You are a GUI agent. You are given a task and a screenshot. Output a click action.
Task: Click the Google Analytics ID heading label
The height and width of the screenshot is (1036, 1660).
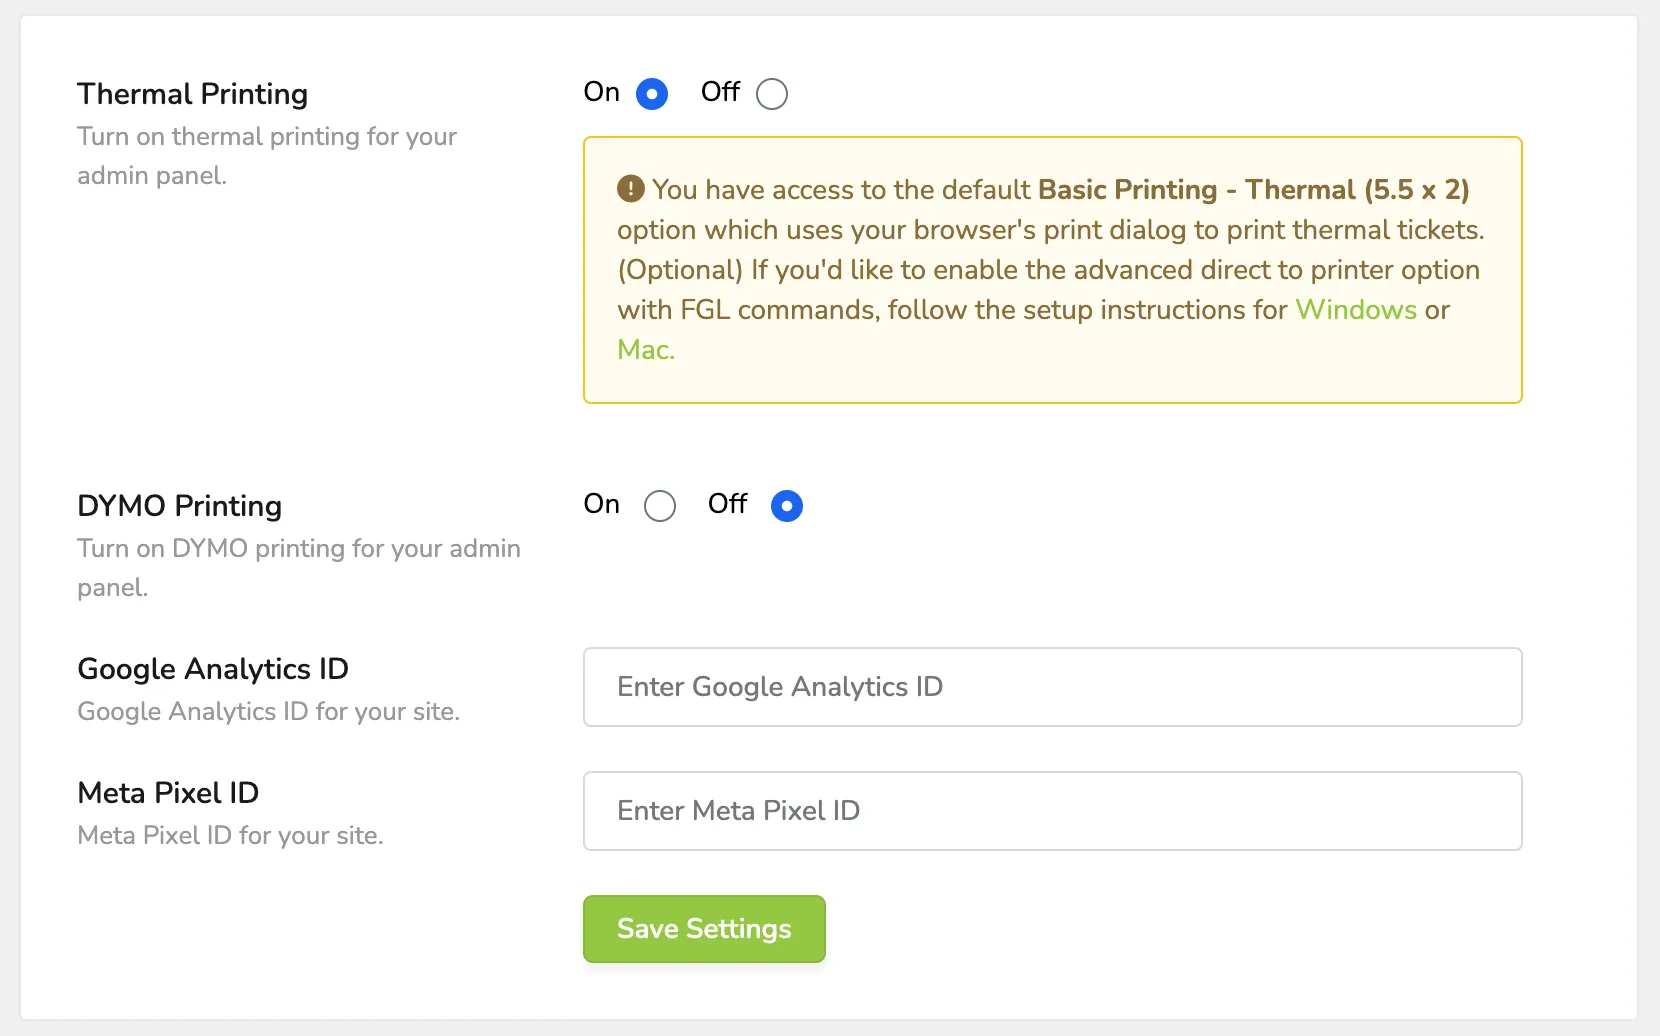213,669
